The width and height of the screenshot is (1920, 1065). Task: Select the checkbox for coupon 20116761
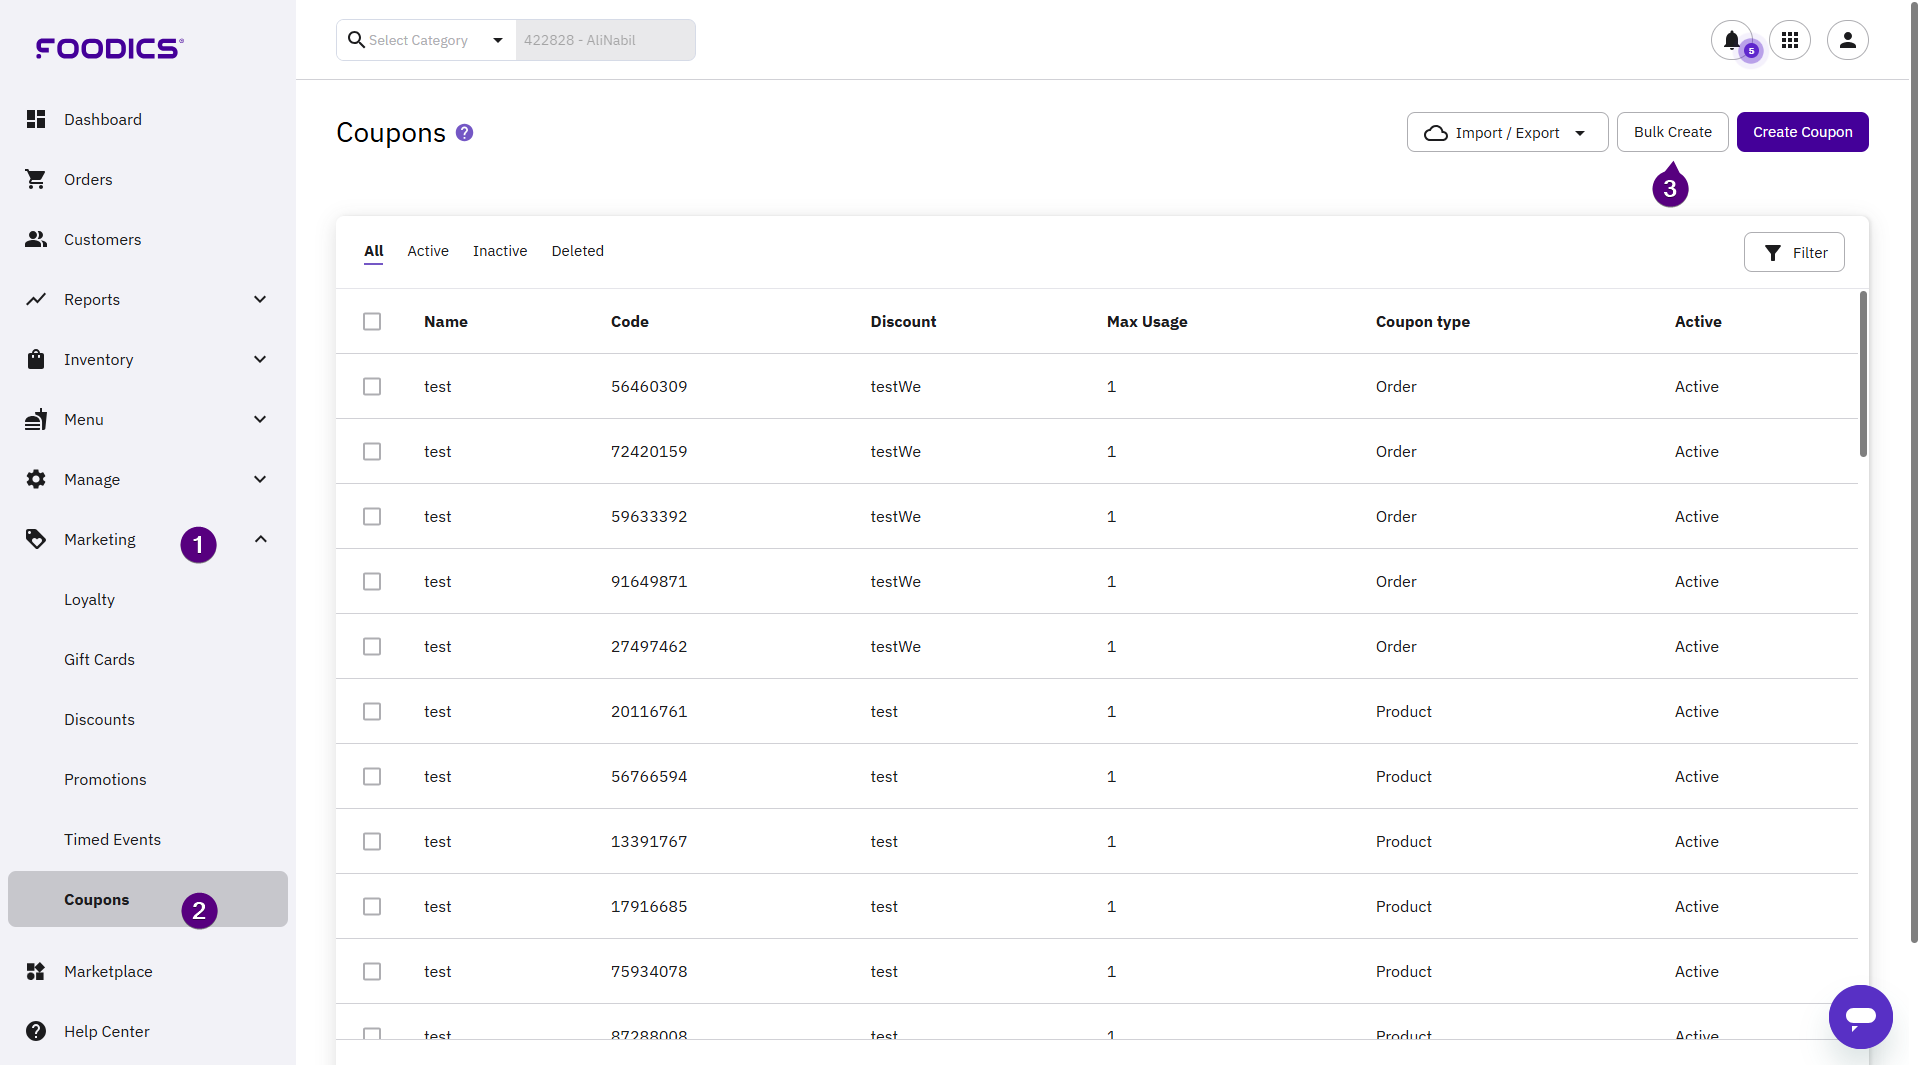click(372, 712)
